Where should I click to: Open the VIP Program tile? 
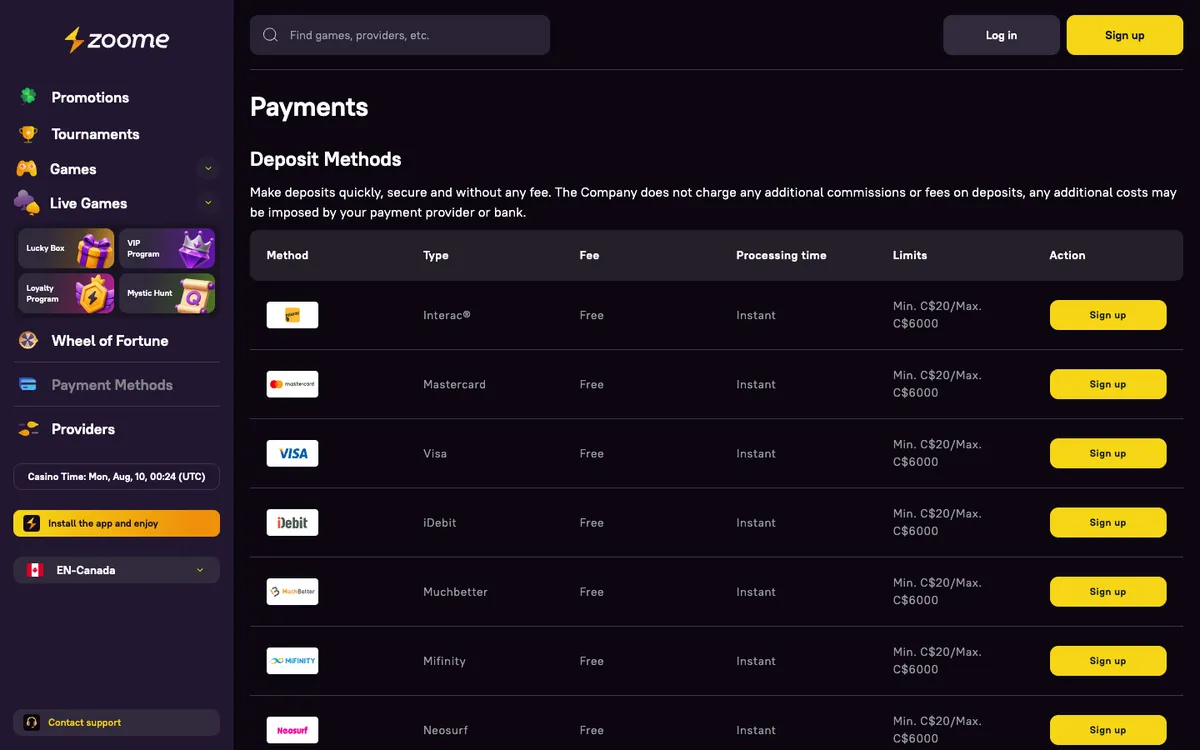(167, 248)
